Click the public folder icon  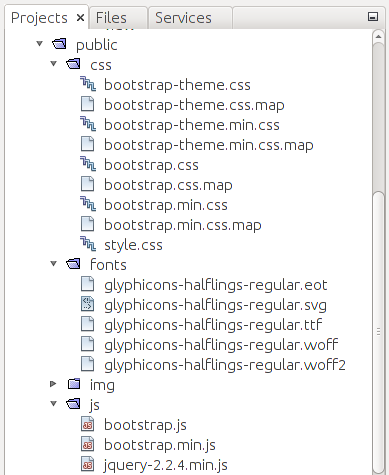click(x=59, y=44)
